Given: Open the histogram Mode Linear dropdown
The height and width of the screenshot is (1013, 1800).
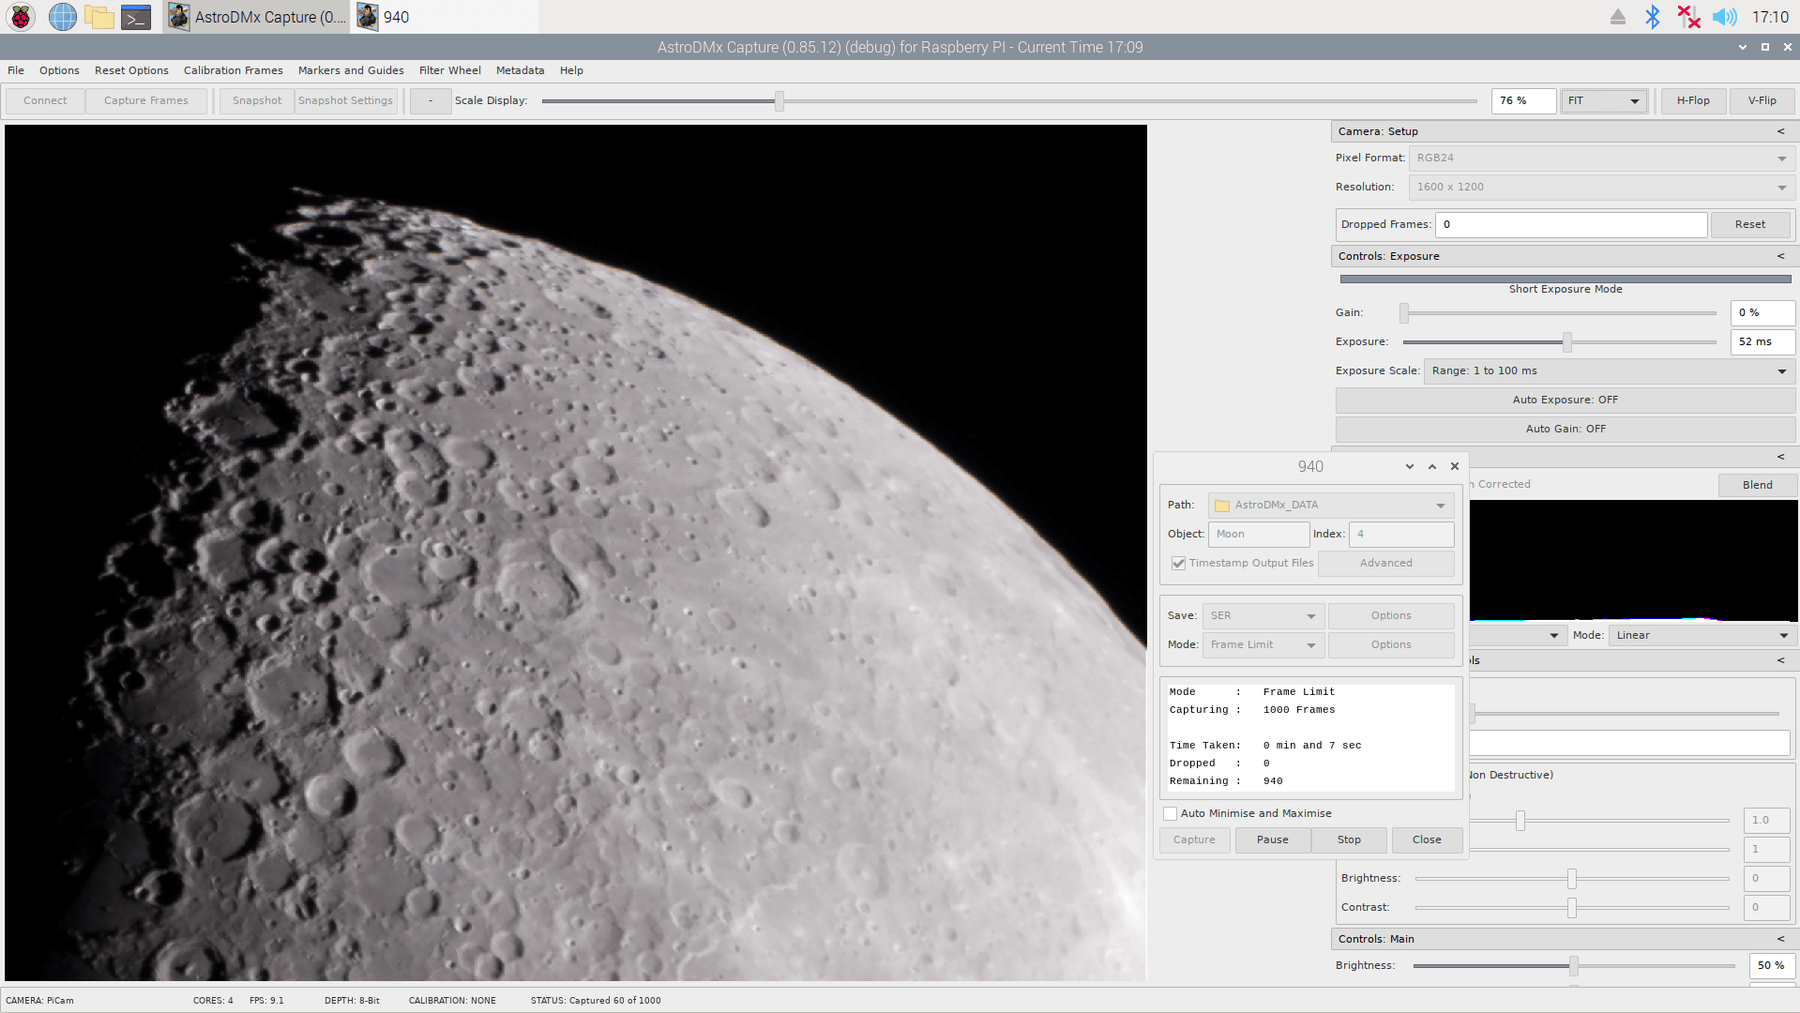Looking at the screenshot, I should tap(1702, 635).
